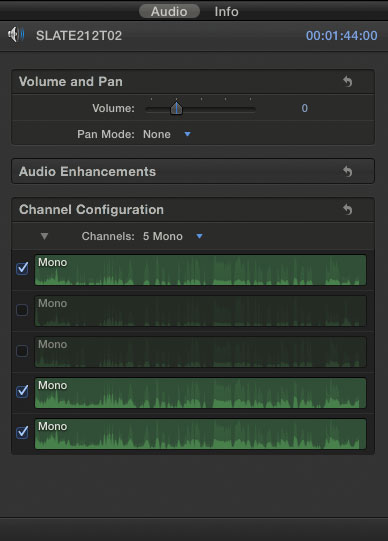
Task: Enable the third Mono channel checkbox
Action: (22, 351)
